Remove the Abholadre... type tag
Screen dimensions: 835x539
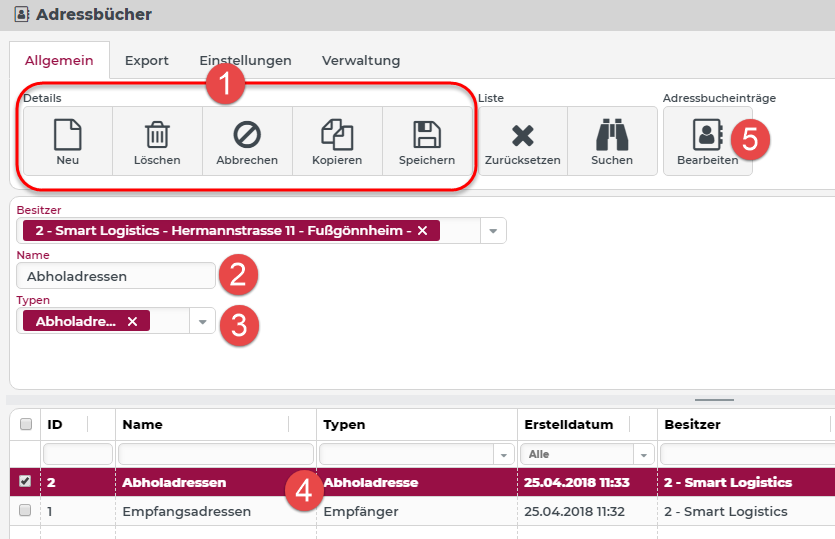[x=133, y=321]
